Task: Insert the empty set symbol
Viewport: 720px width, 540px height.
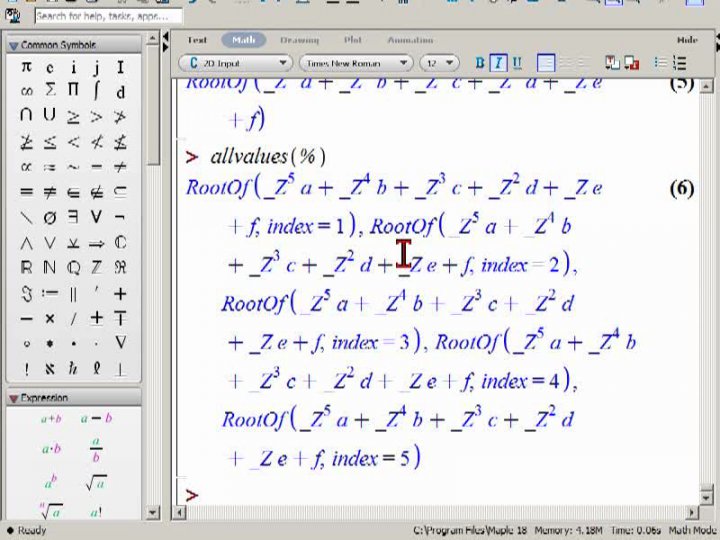Action: click(50, 217)
